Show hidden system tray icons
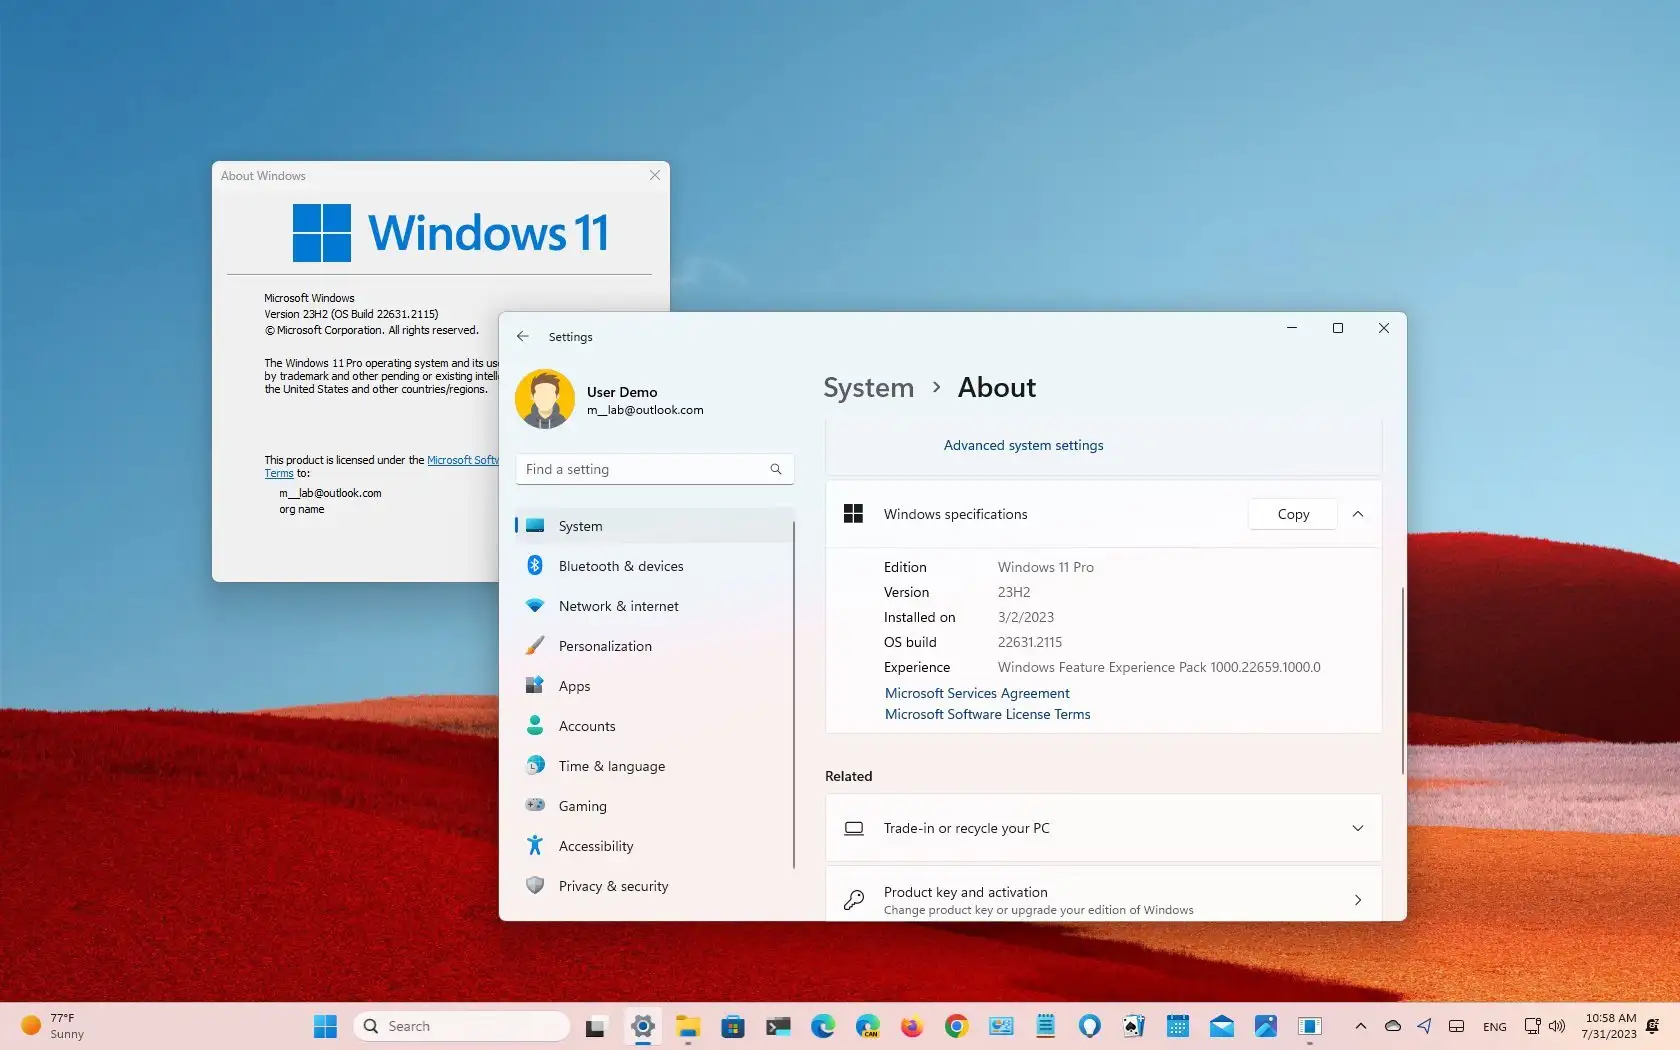Screen dimensions: 1680x1050 [1360, 1026]
